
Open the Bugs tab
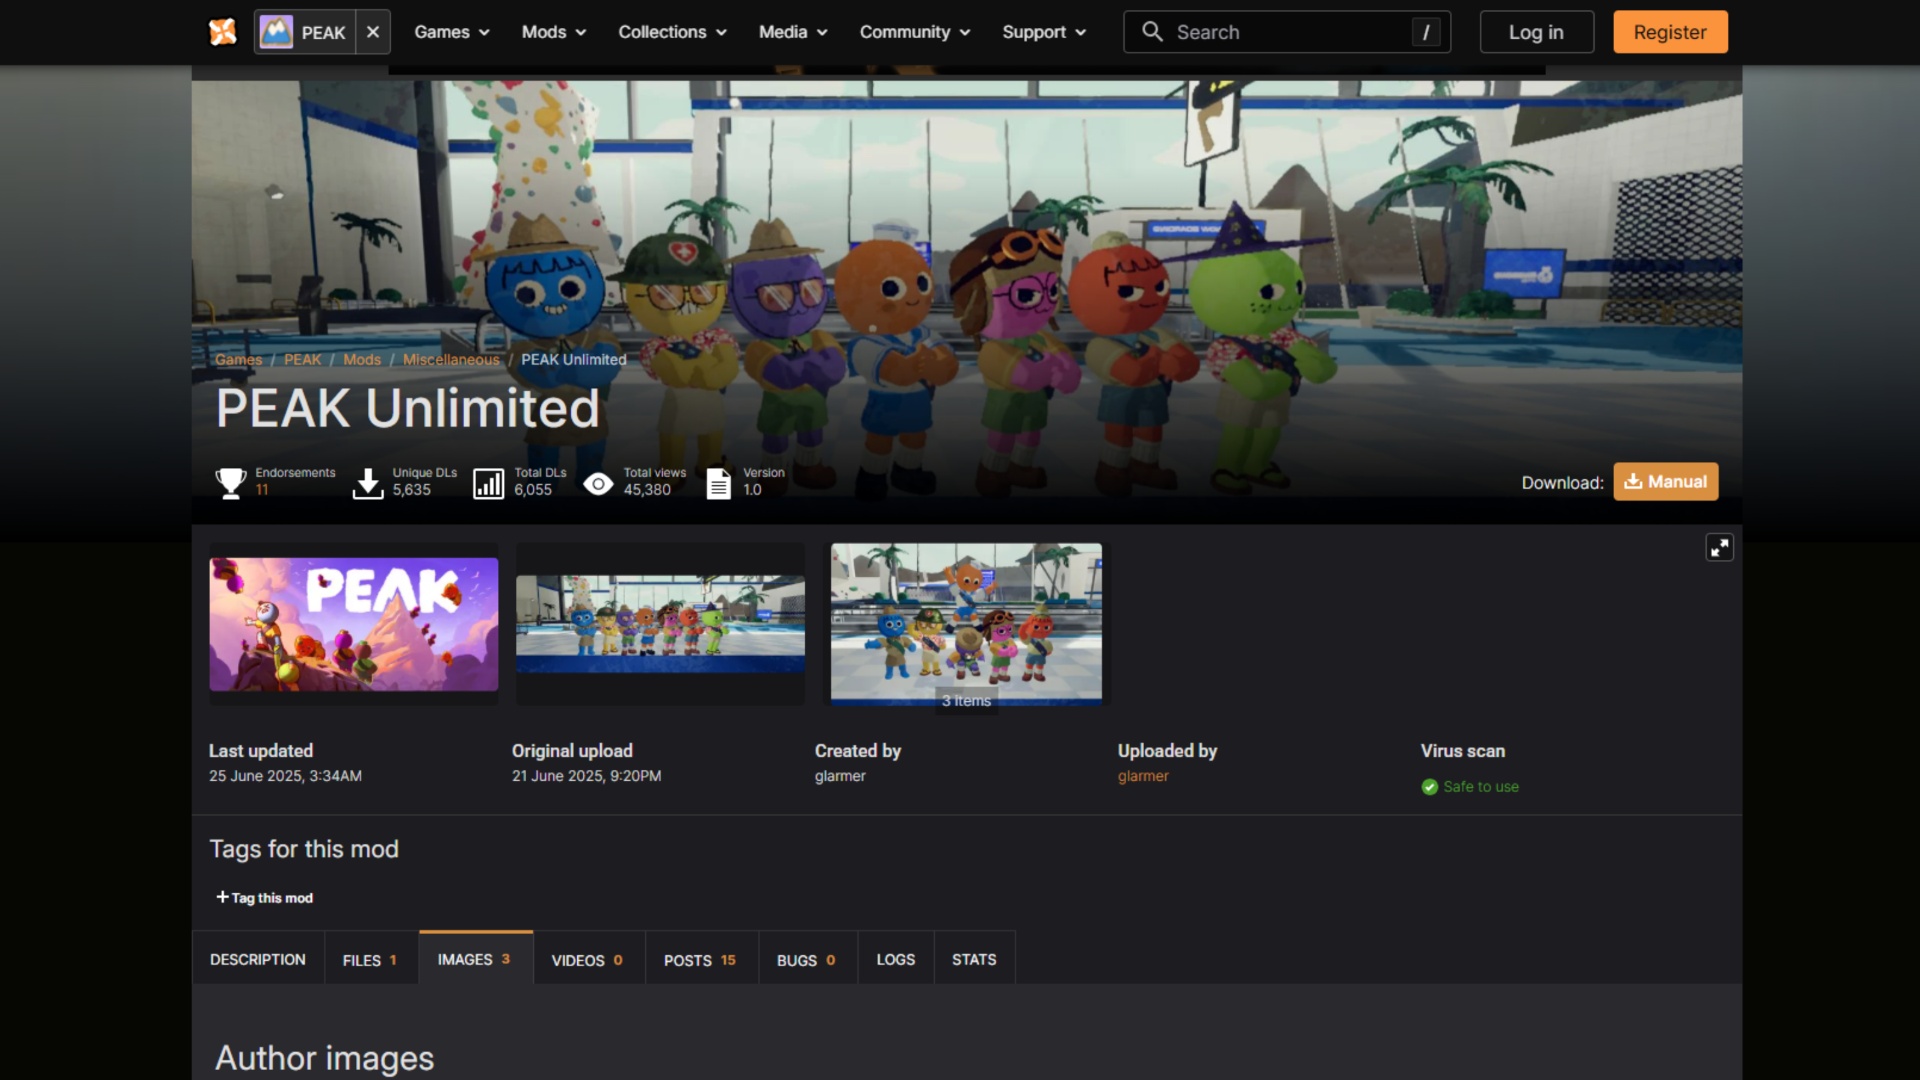[x=808, y=959]
